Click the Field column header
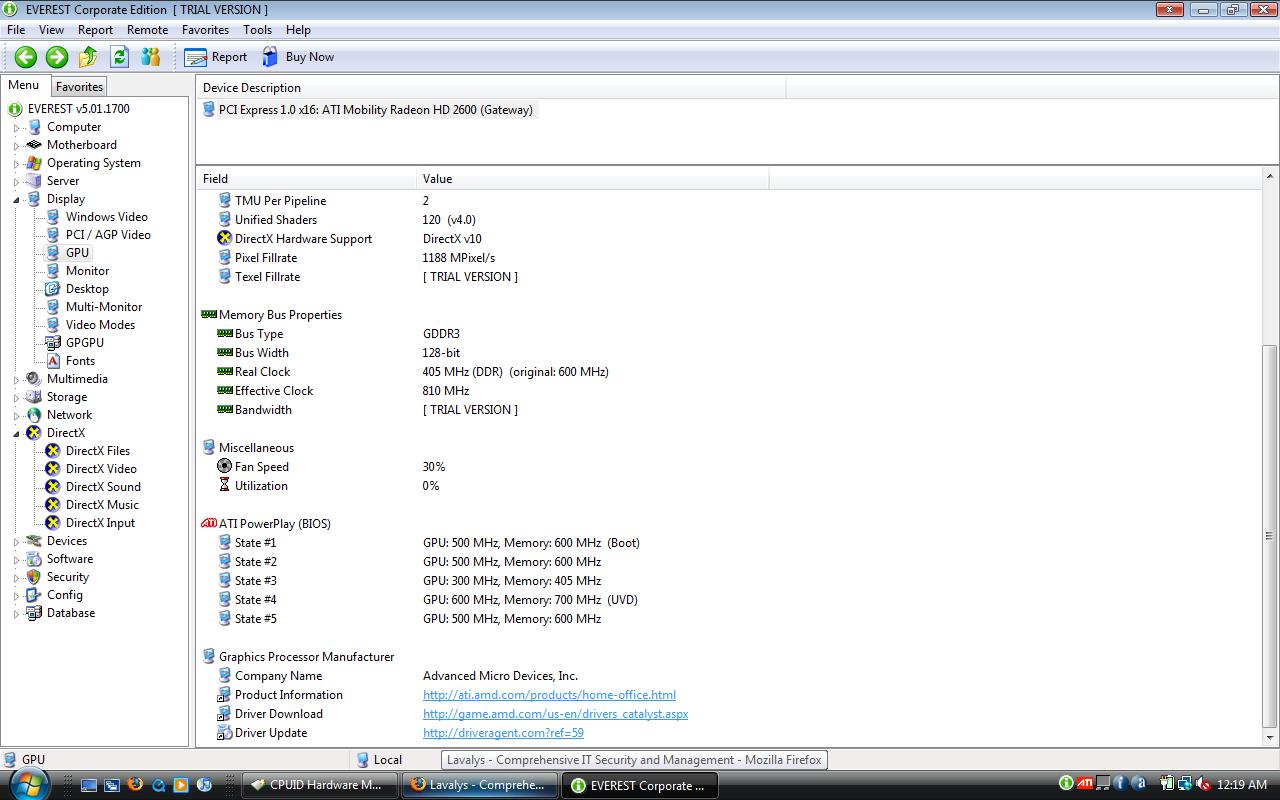This screenshot has height=800, width=1280. (306, 179)
